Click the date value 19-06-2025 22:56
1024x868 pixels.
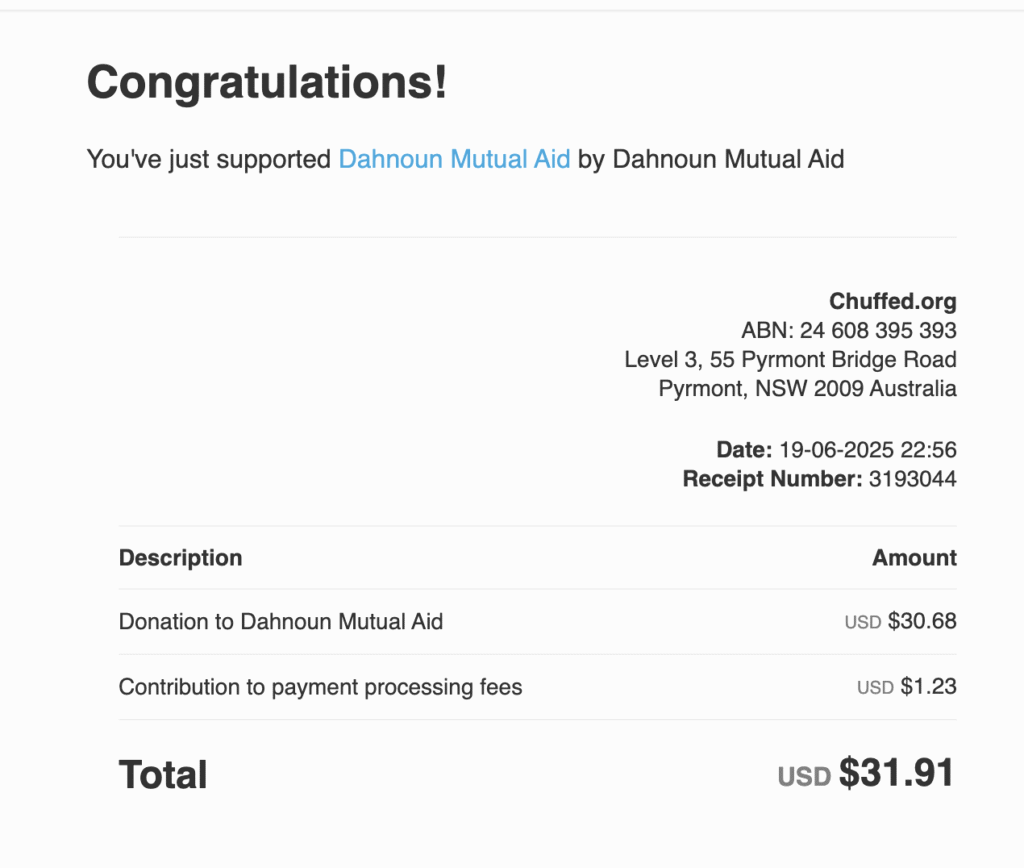click(x=868, y=449)
